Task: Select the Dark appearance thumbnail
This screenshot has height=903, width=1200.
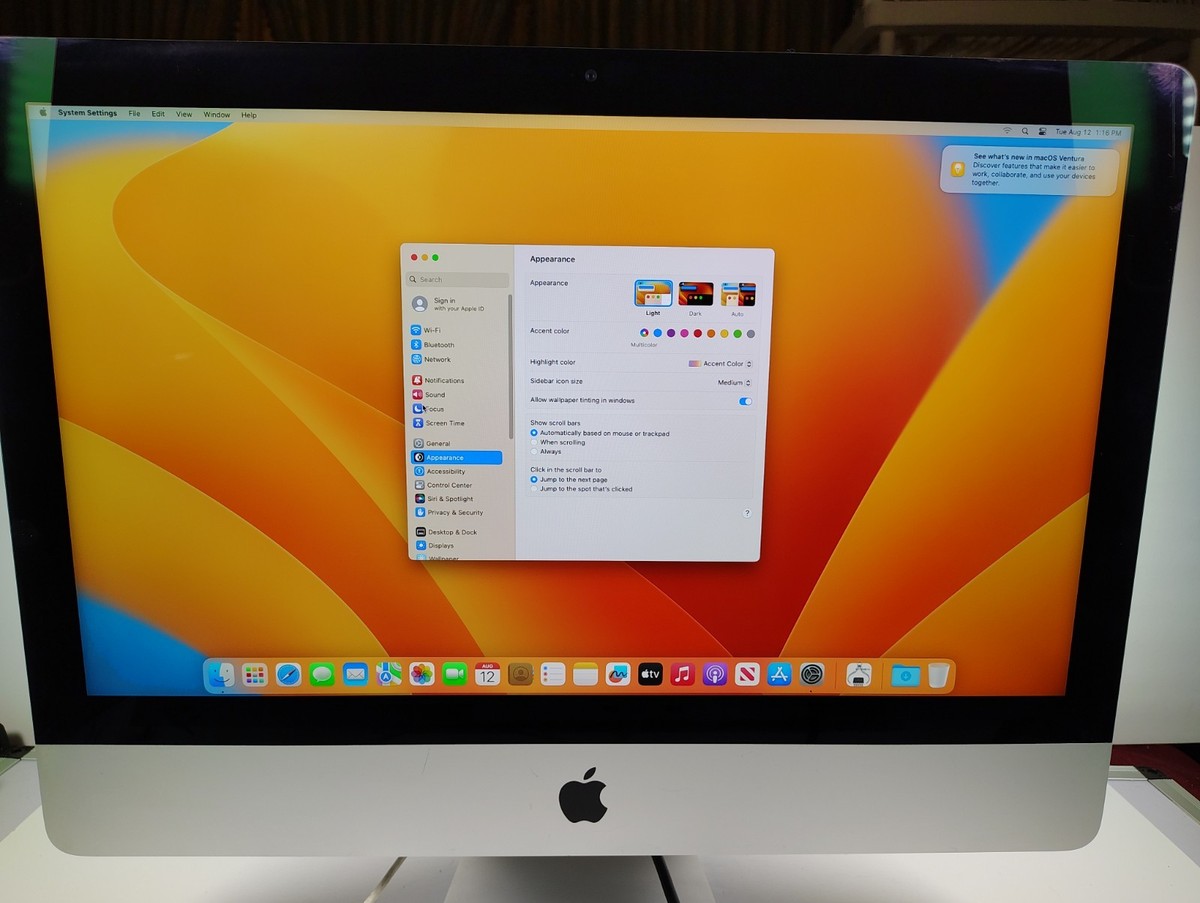Action: [696, 295]
